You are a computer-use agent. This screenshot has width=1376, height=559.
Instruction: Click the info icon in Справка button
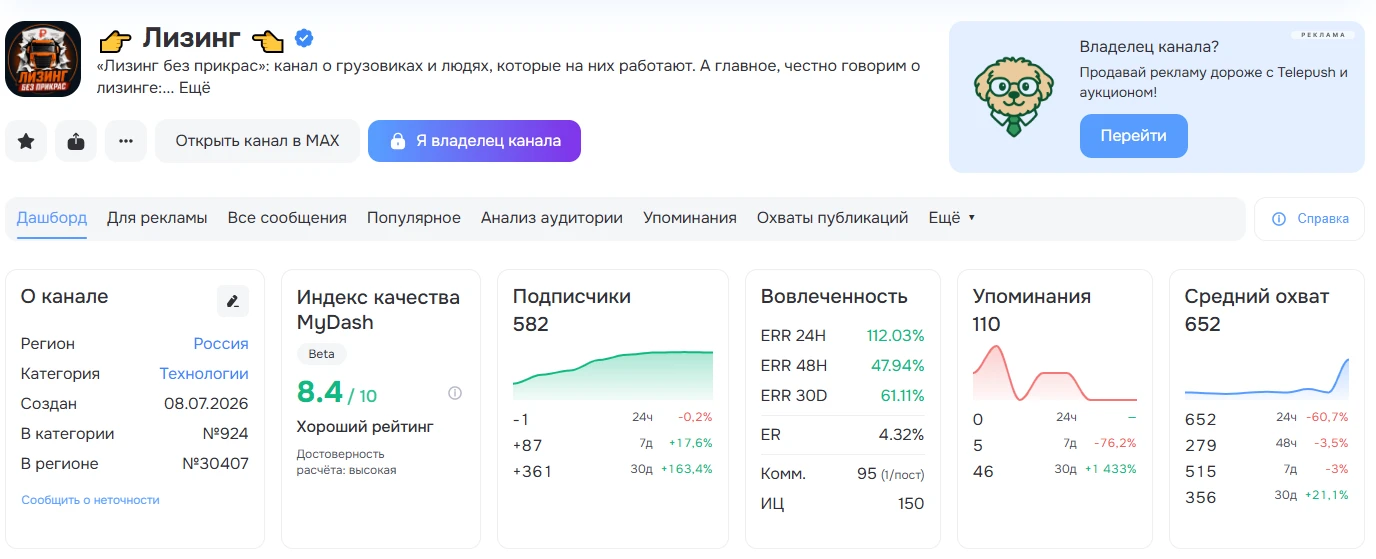click(x=1278, y=219)
